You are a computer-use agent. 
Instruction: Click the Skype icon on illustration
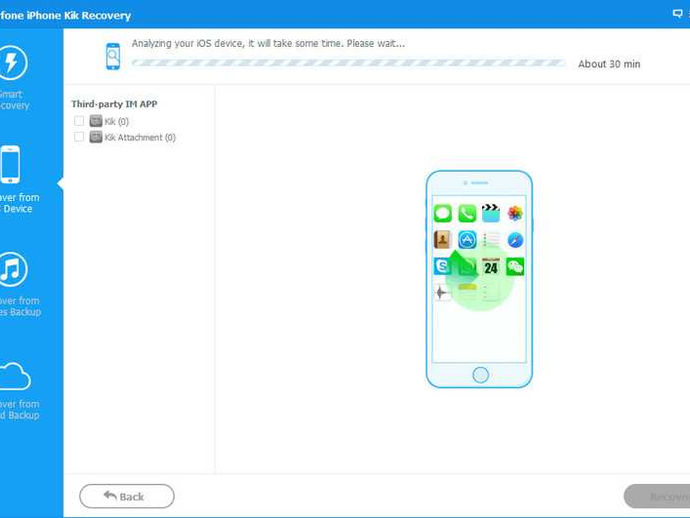click(x=442, y=266)
